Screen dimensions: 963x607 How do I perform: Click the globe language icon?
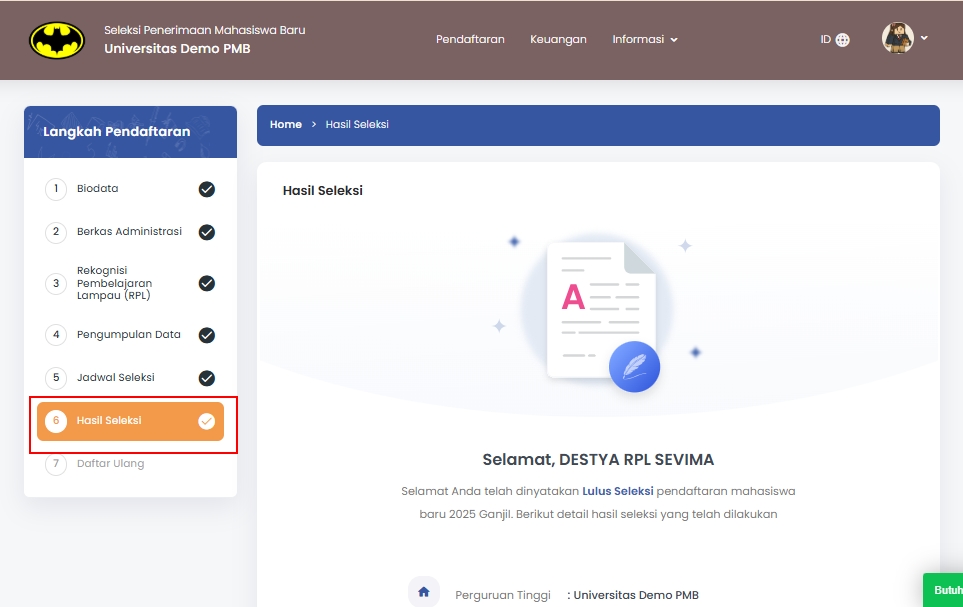pos(842,40)
